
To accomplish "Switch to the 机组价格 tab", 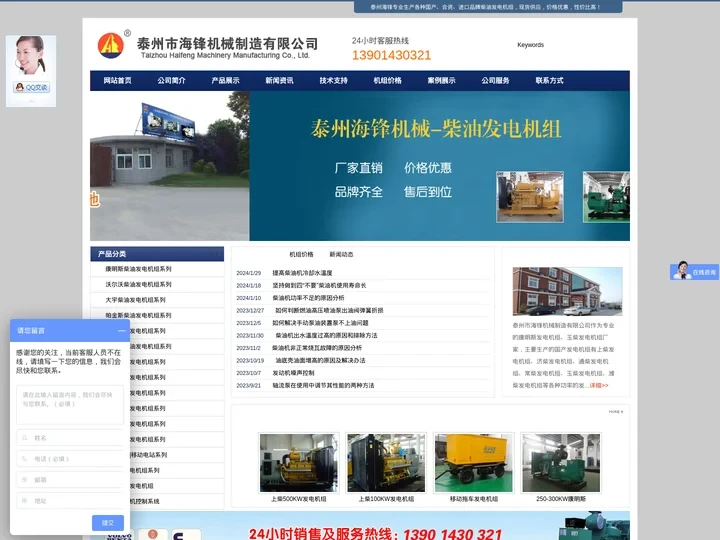I will pyautogui.click(x=301, y=255).
